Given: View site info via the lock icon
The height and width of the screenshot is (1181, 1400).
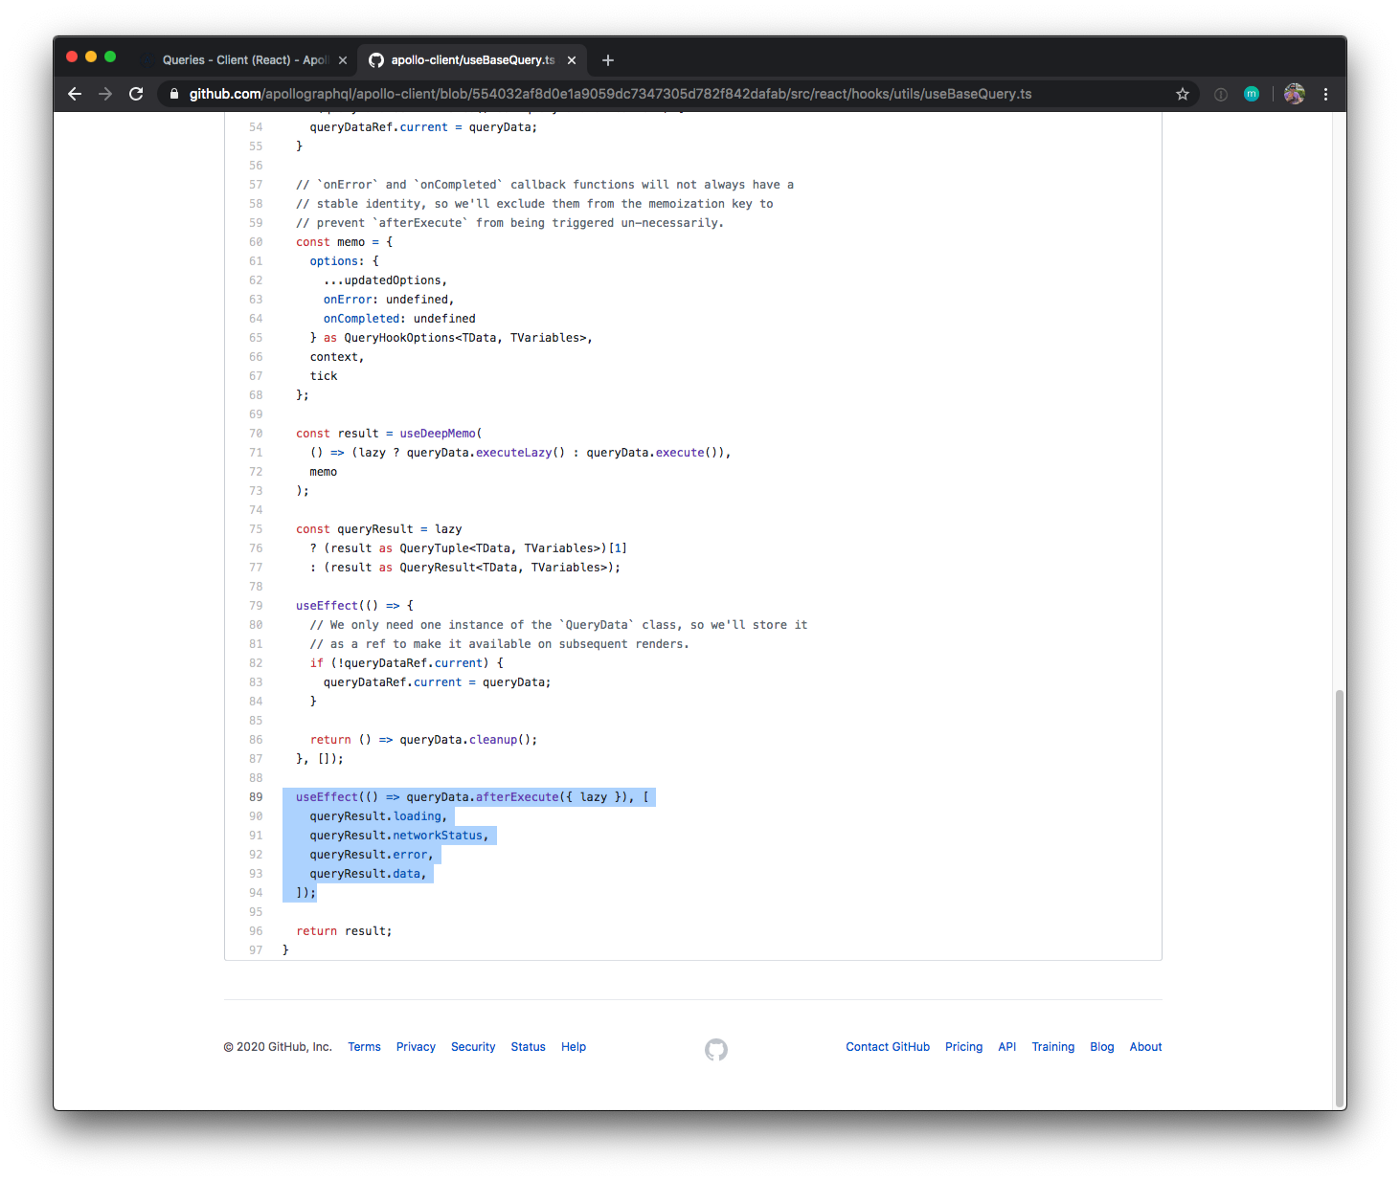Looking at the screenshot, I should coord(174,94).
